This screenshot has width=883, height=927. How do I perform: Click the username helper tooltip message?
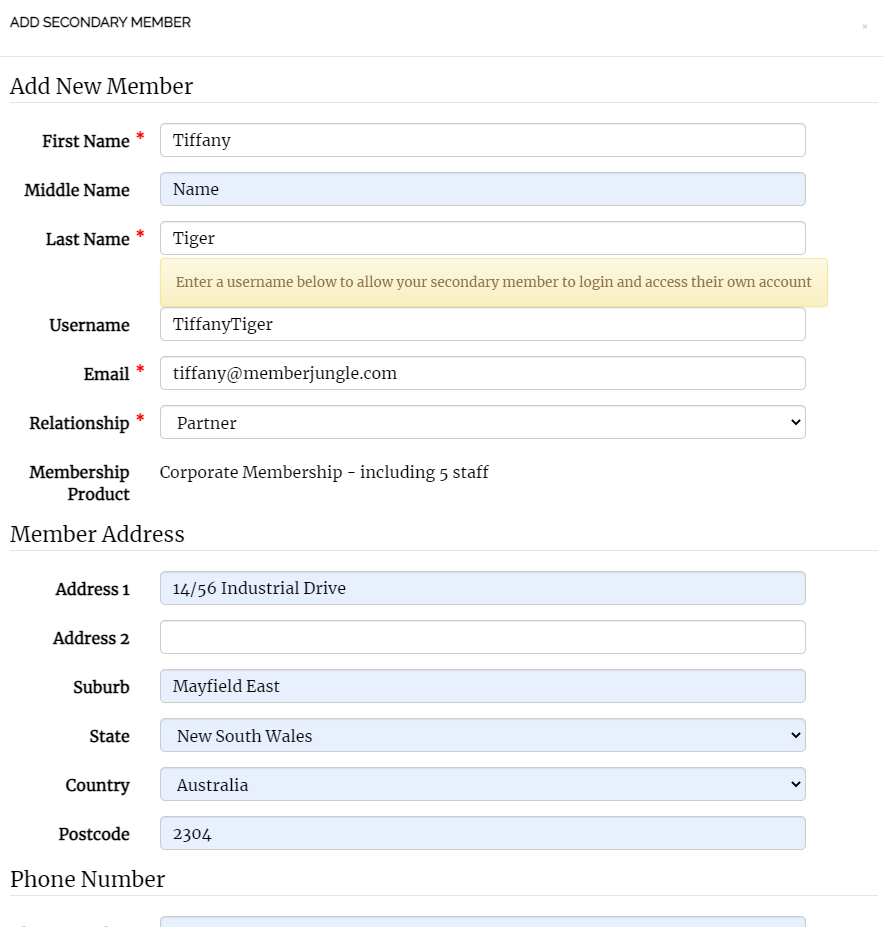(494, 282)
